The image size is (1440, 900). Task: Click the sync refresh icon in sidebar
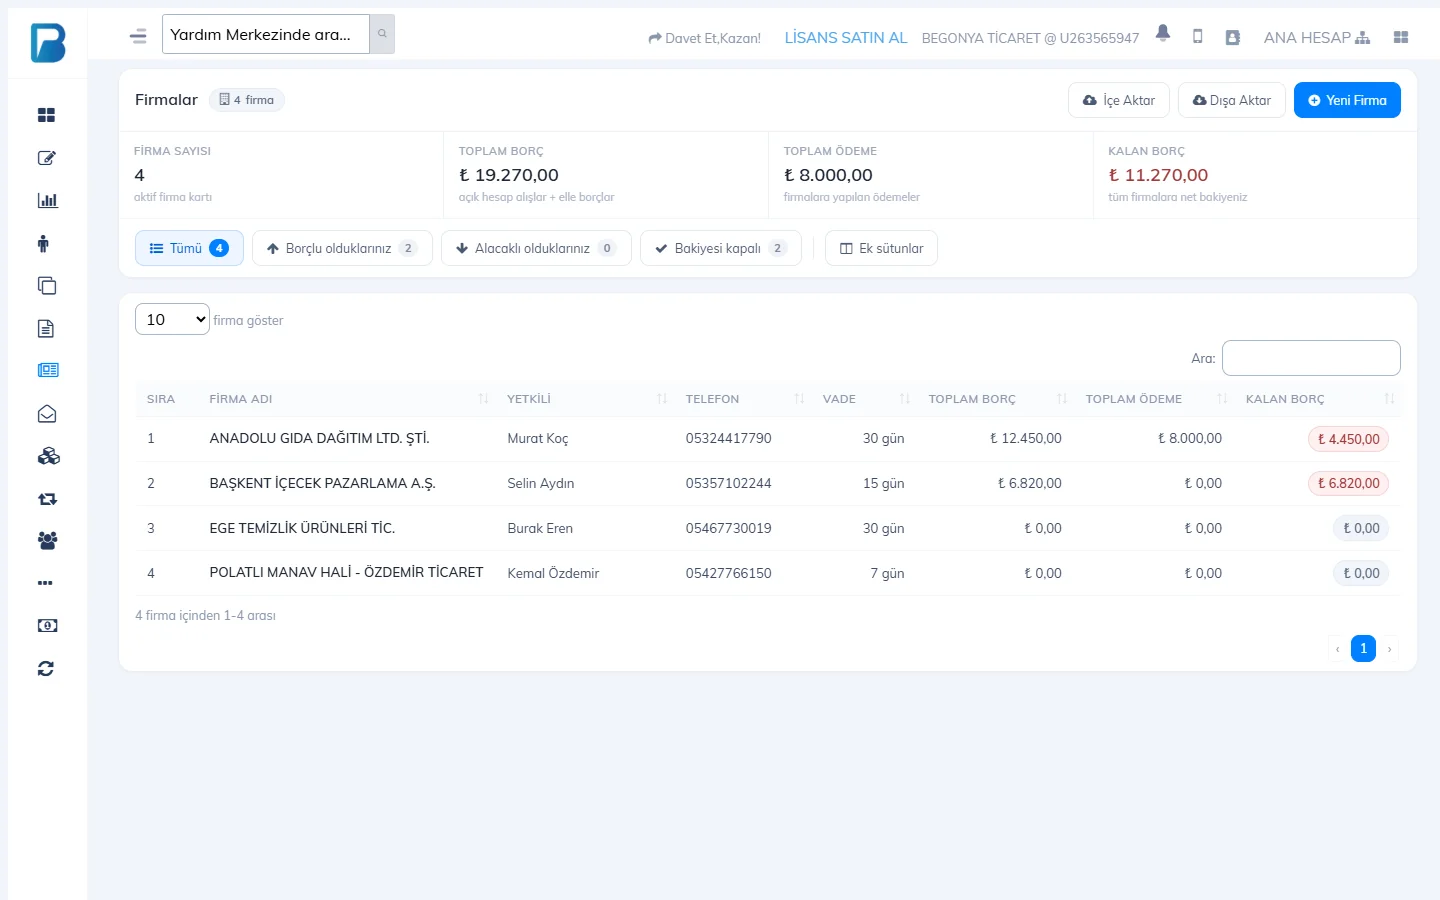[x=46, y=668]
